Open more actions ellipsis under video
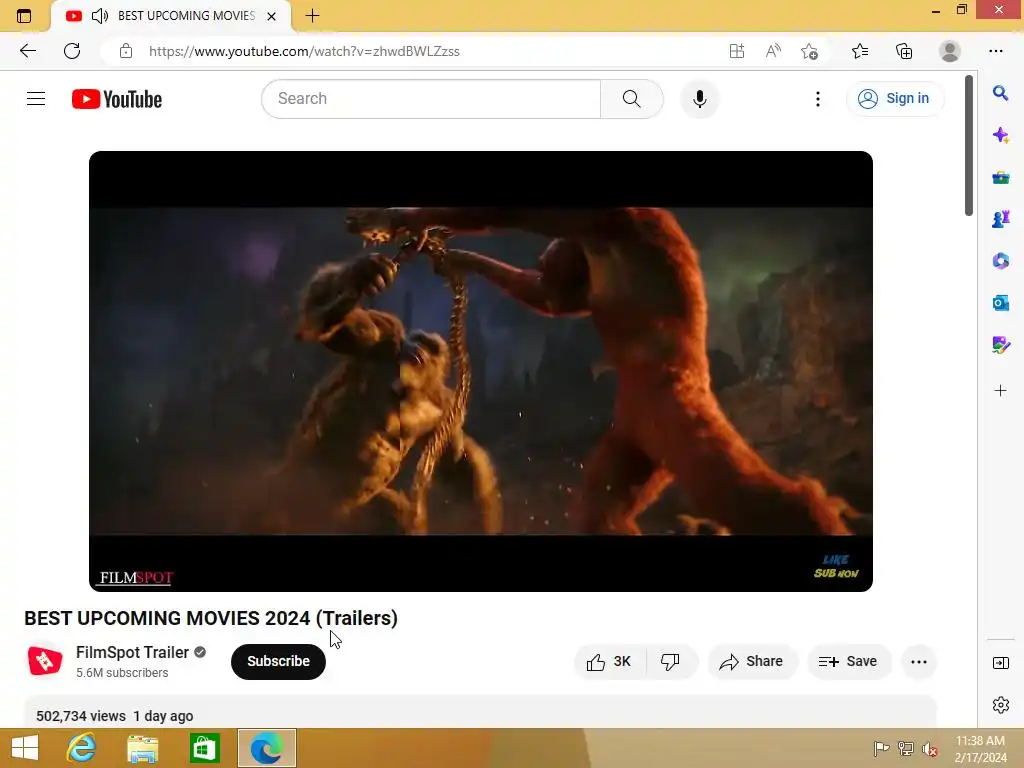 click(x=919, y=662)
